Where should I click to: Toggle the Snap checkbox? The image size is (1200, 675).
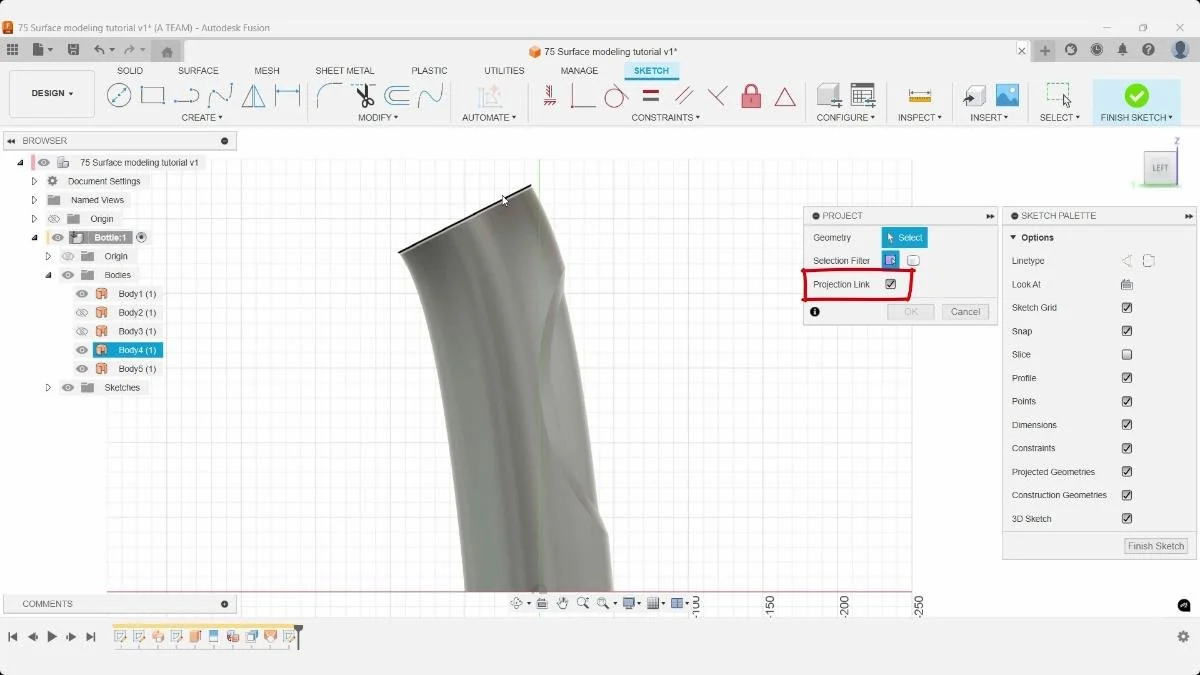click(1127, 331)
